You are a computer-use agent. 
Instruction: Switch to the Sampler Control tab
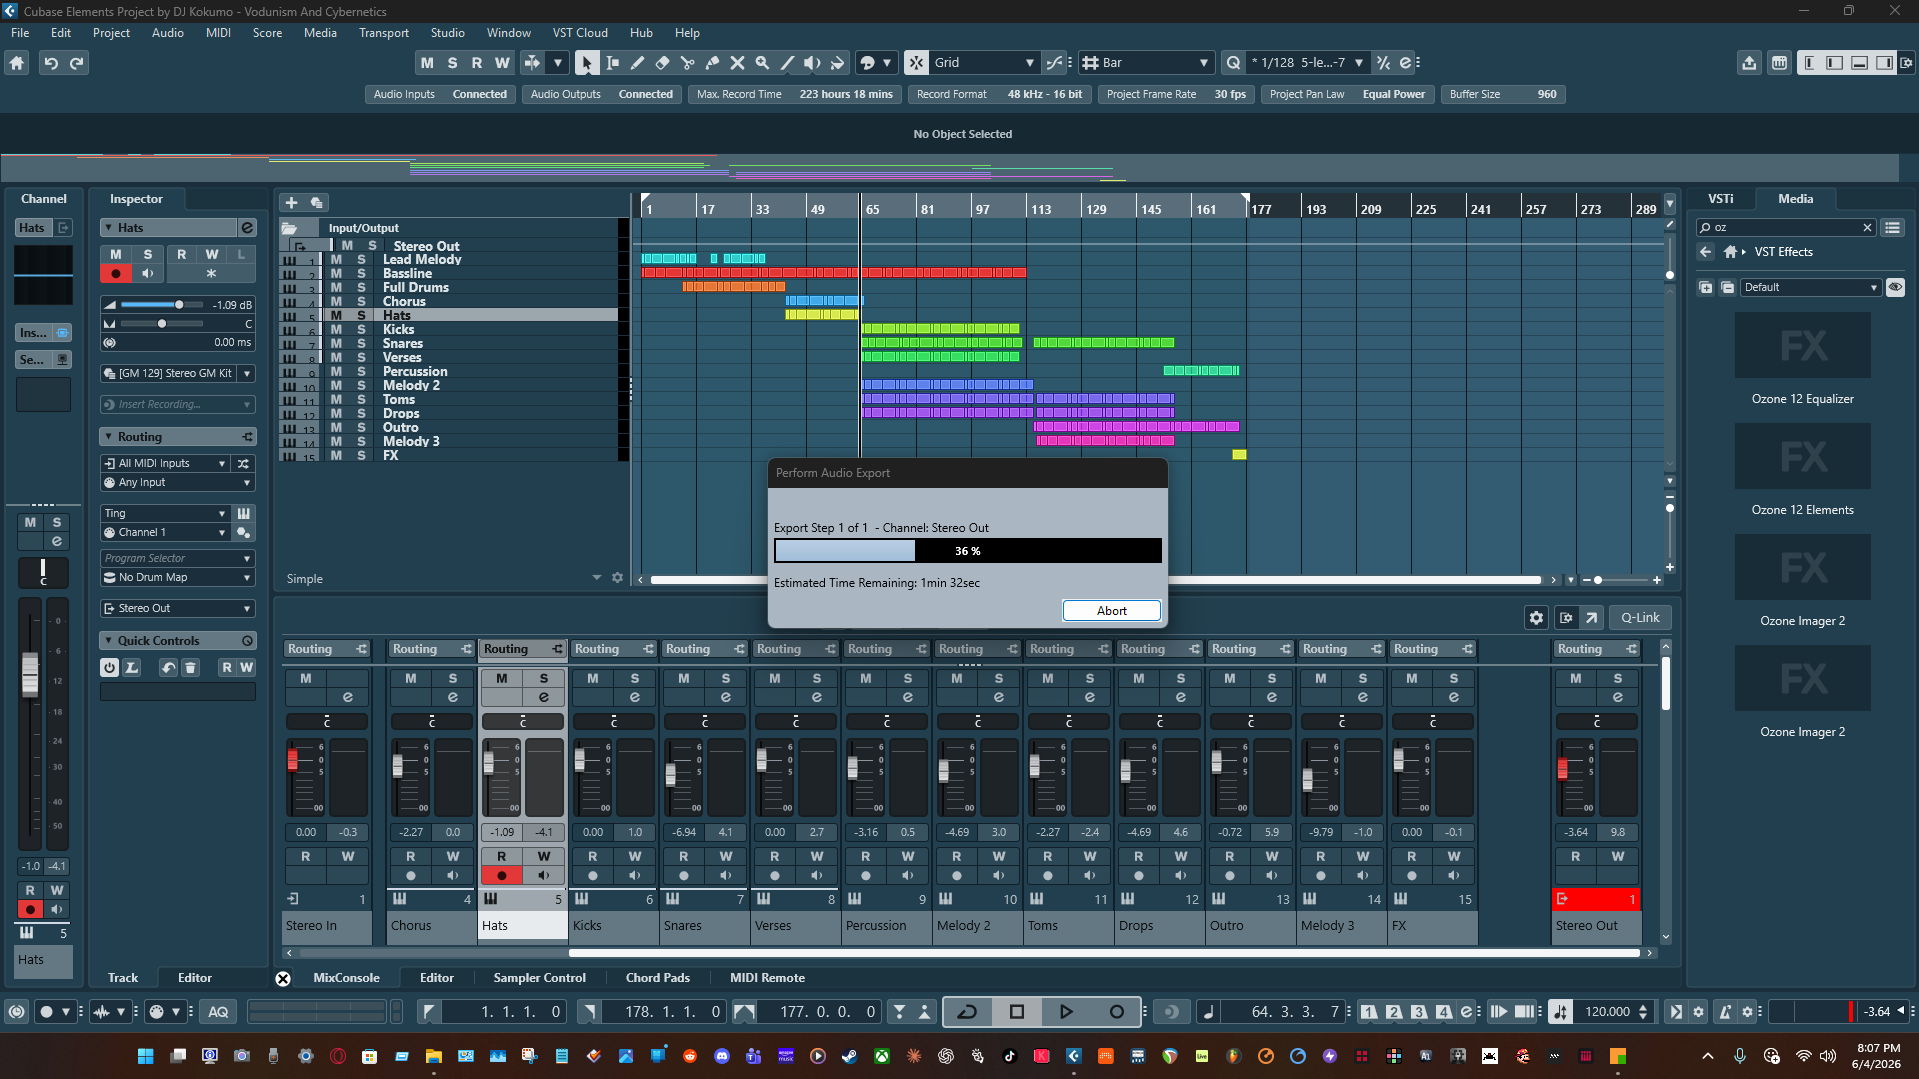pyautogui.click(x=539, y=978)
